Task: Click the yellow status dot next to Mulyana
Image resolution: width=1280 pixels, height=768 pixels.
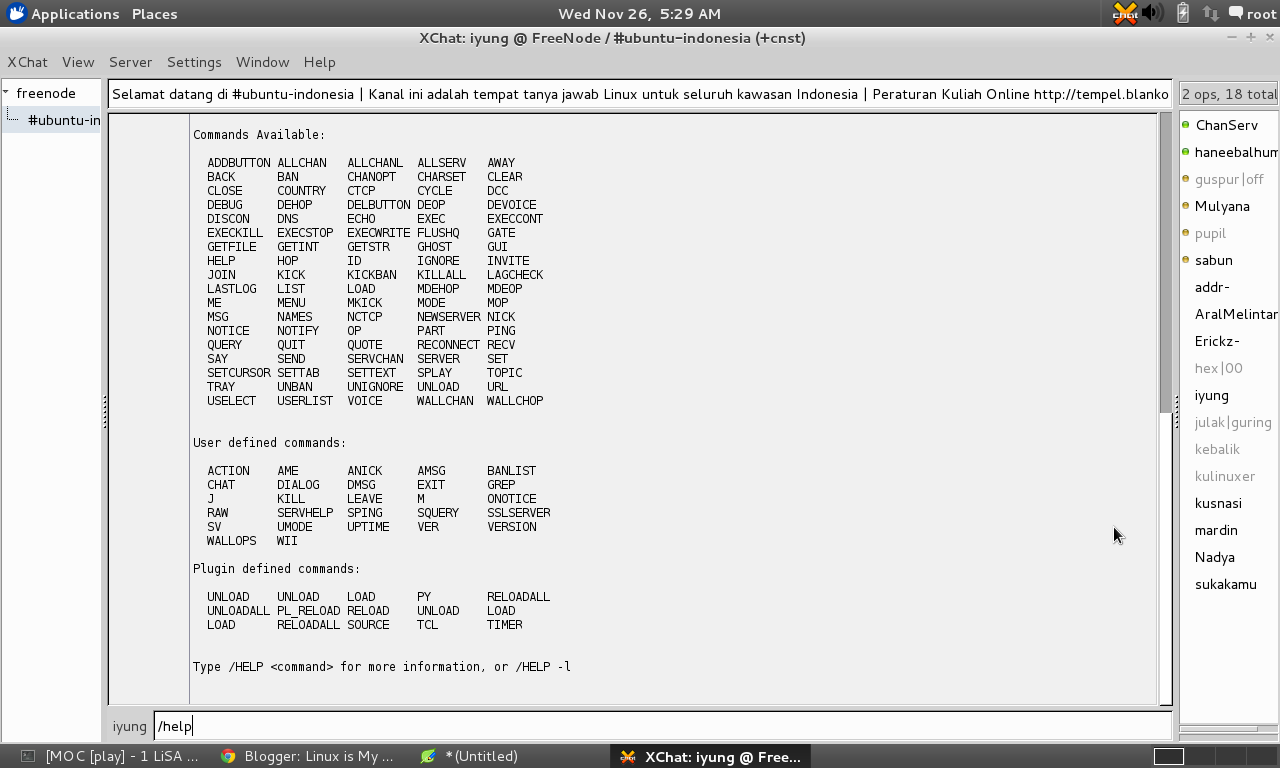Action: pyautogui.click(x=1188, y=206)
